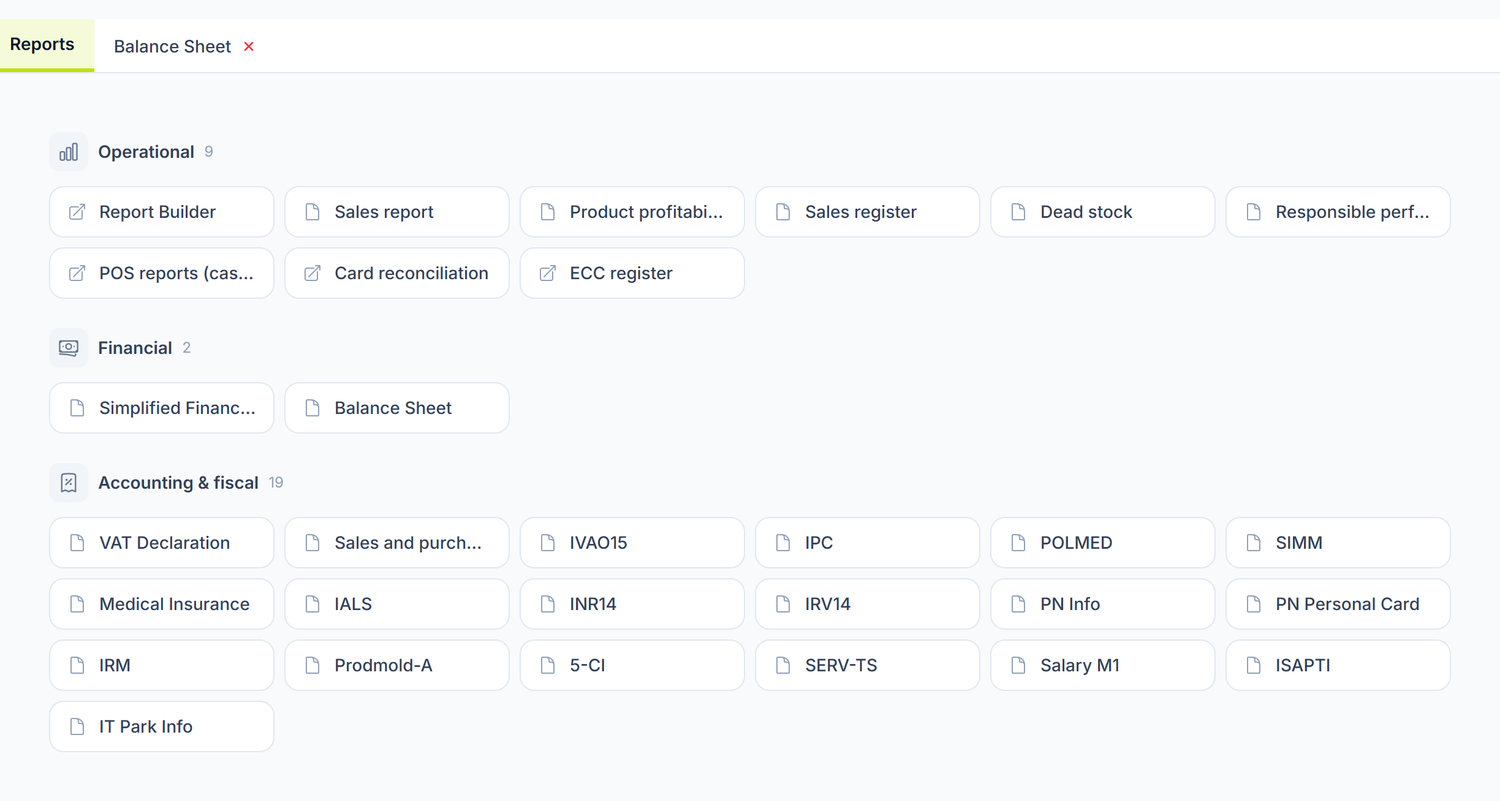Image resolution: width=1500 pixels, height=801 pixels.
Task: Click the document icon beside Sales register
Action: pos(783,212)
